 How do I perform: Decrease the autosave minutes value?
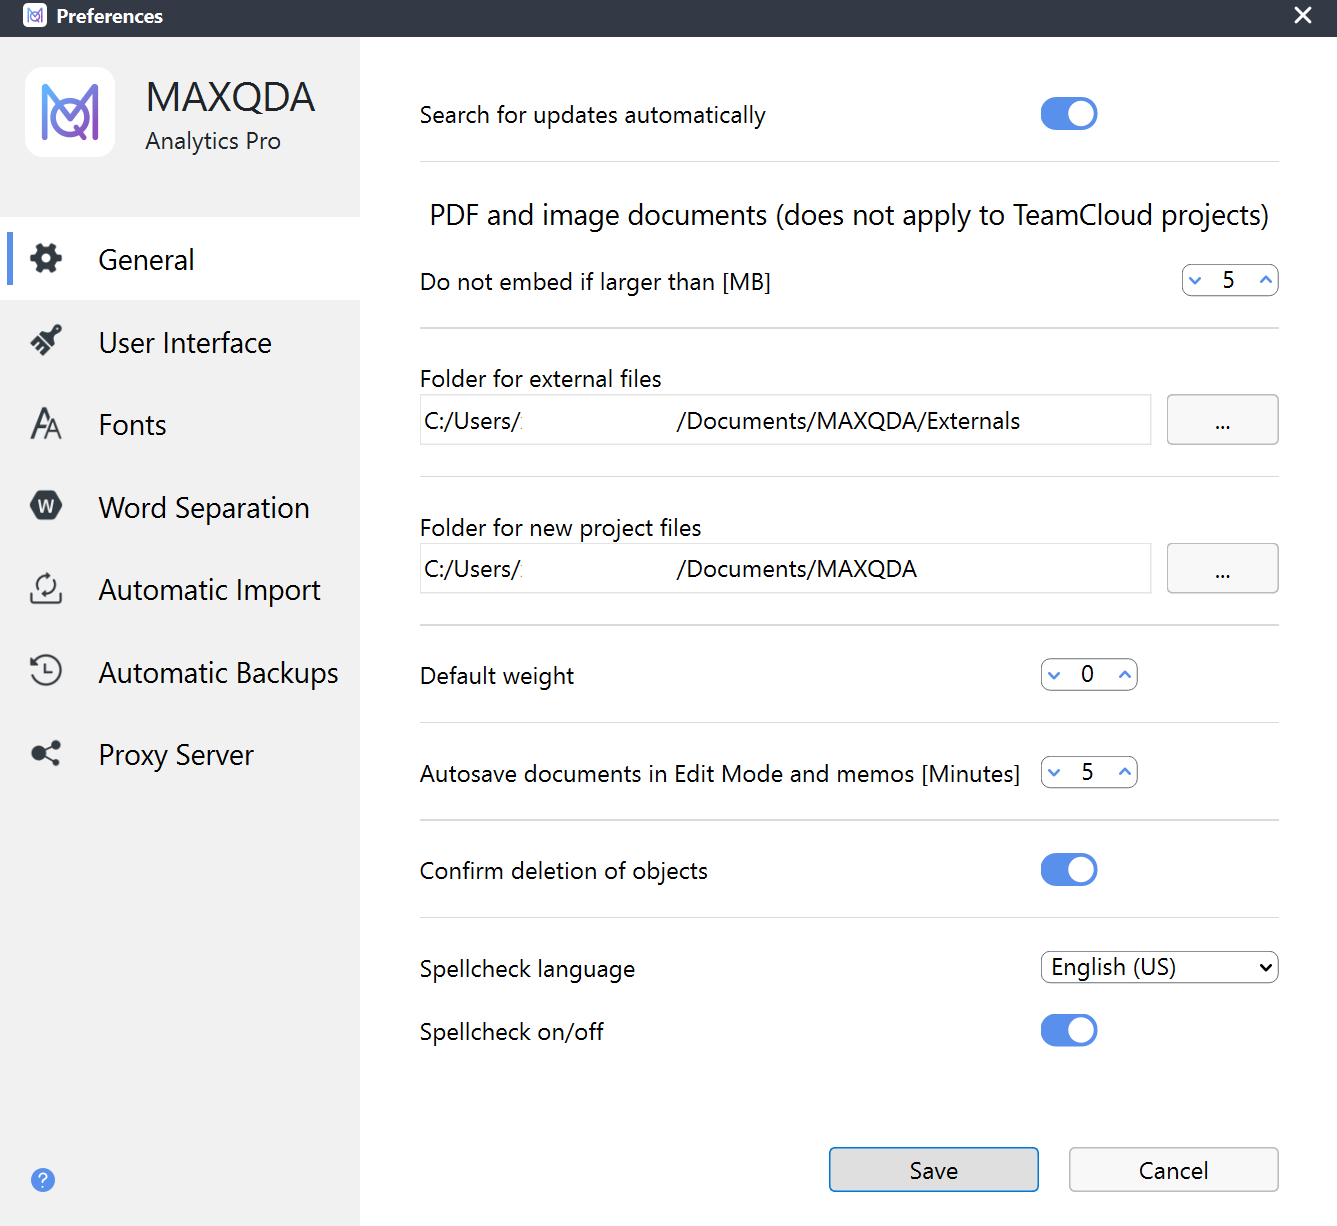[x=1054, y=772]
